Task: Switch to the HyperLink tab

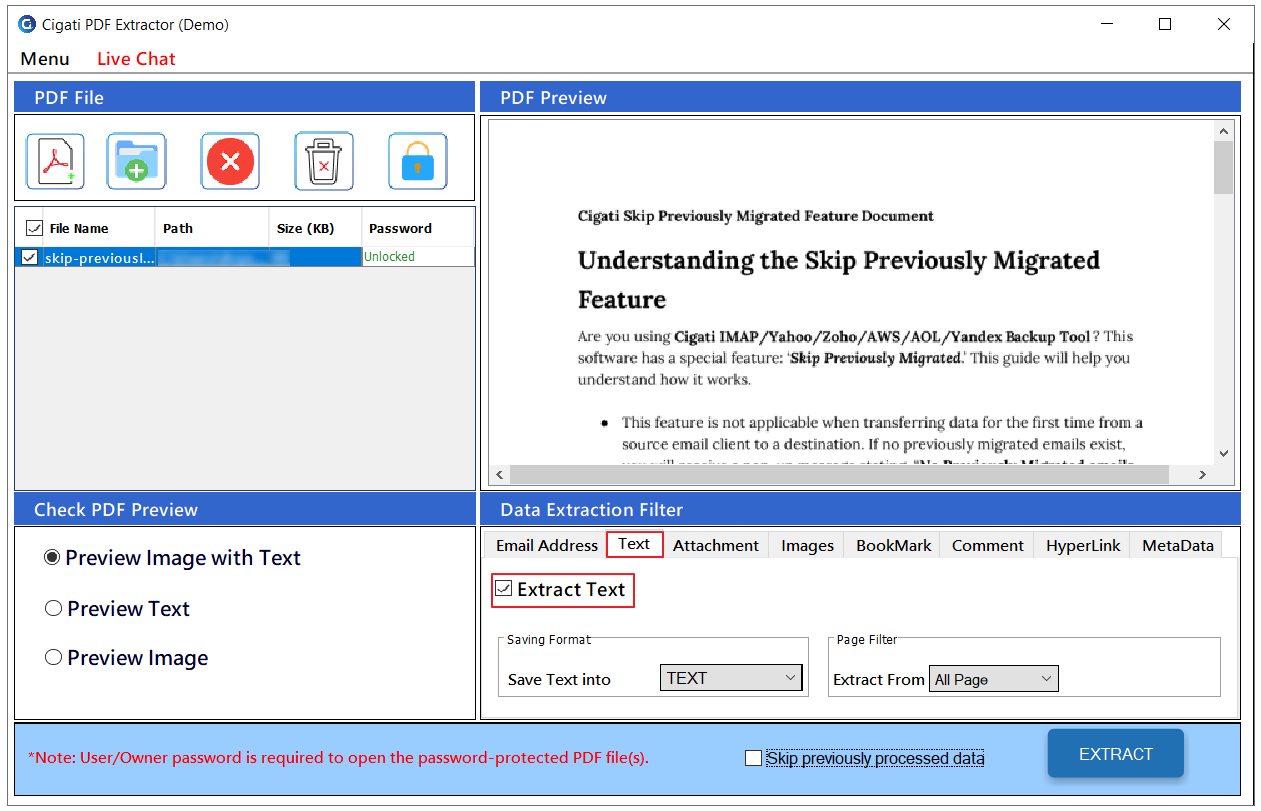Action: 1083,545
